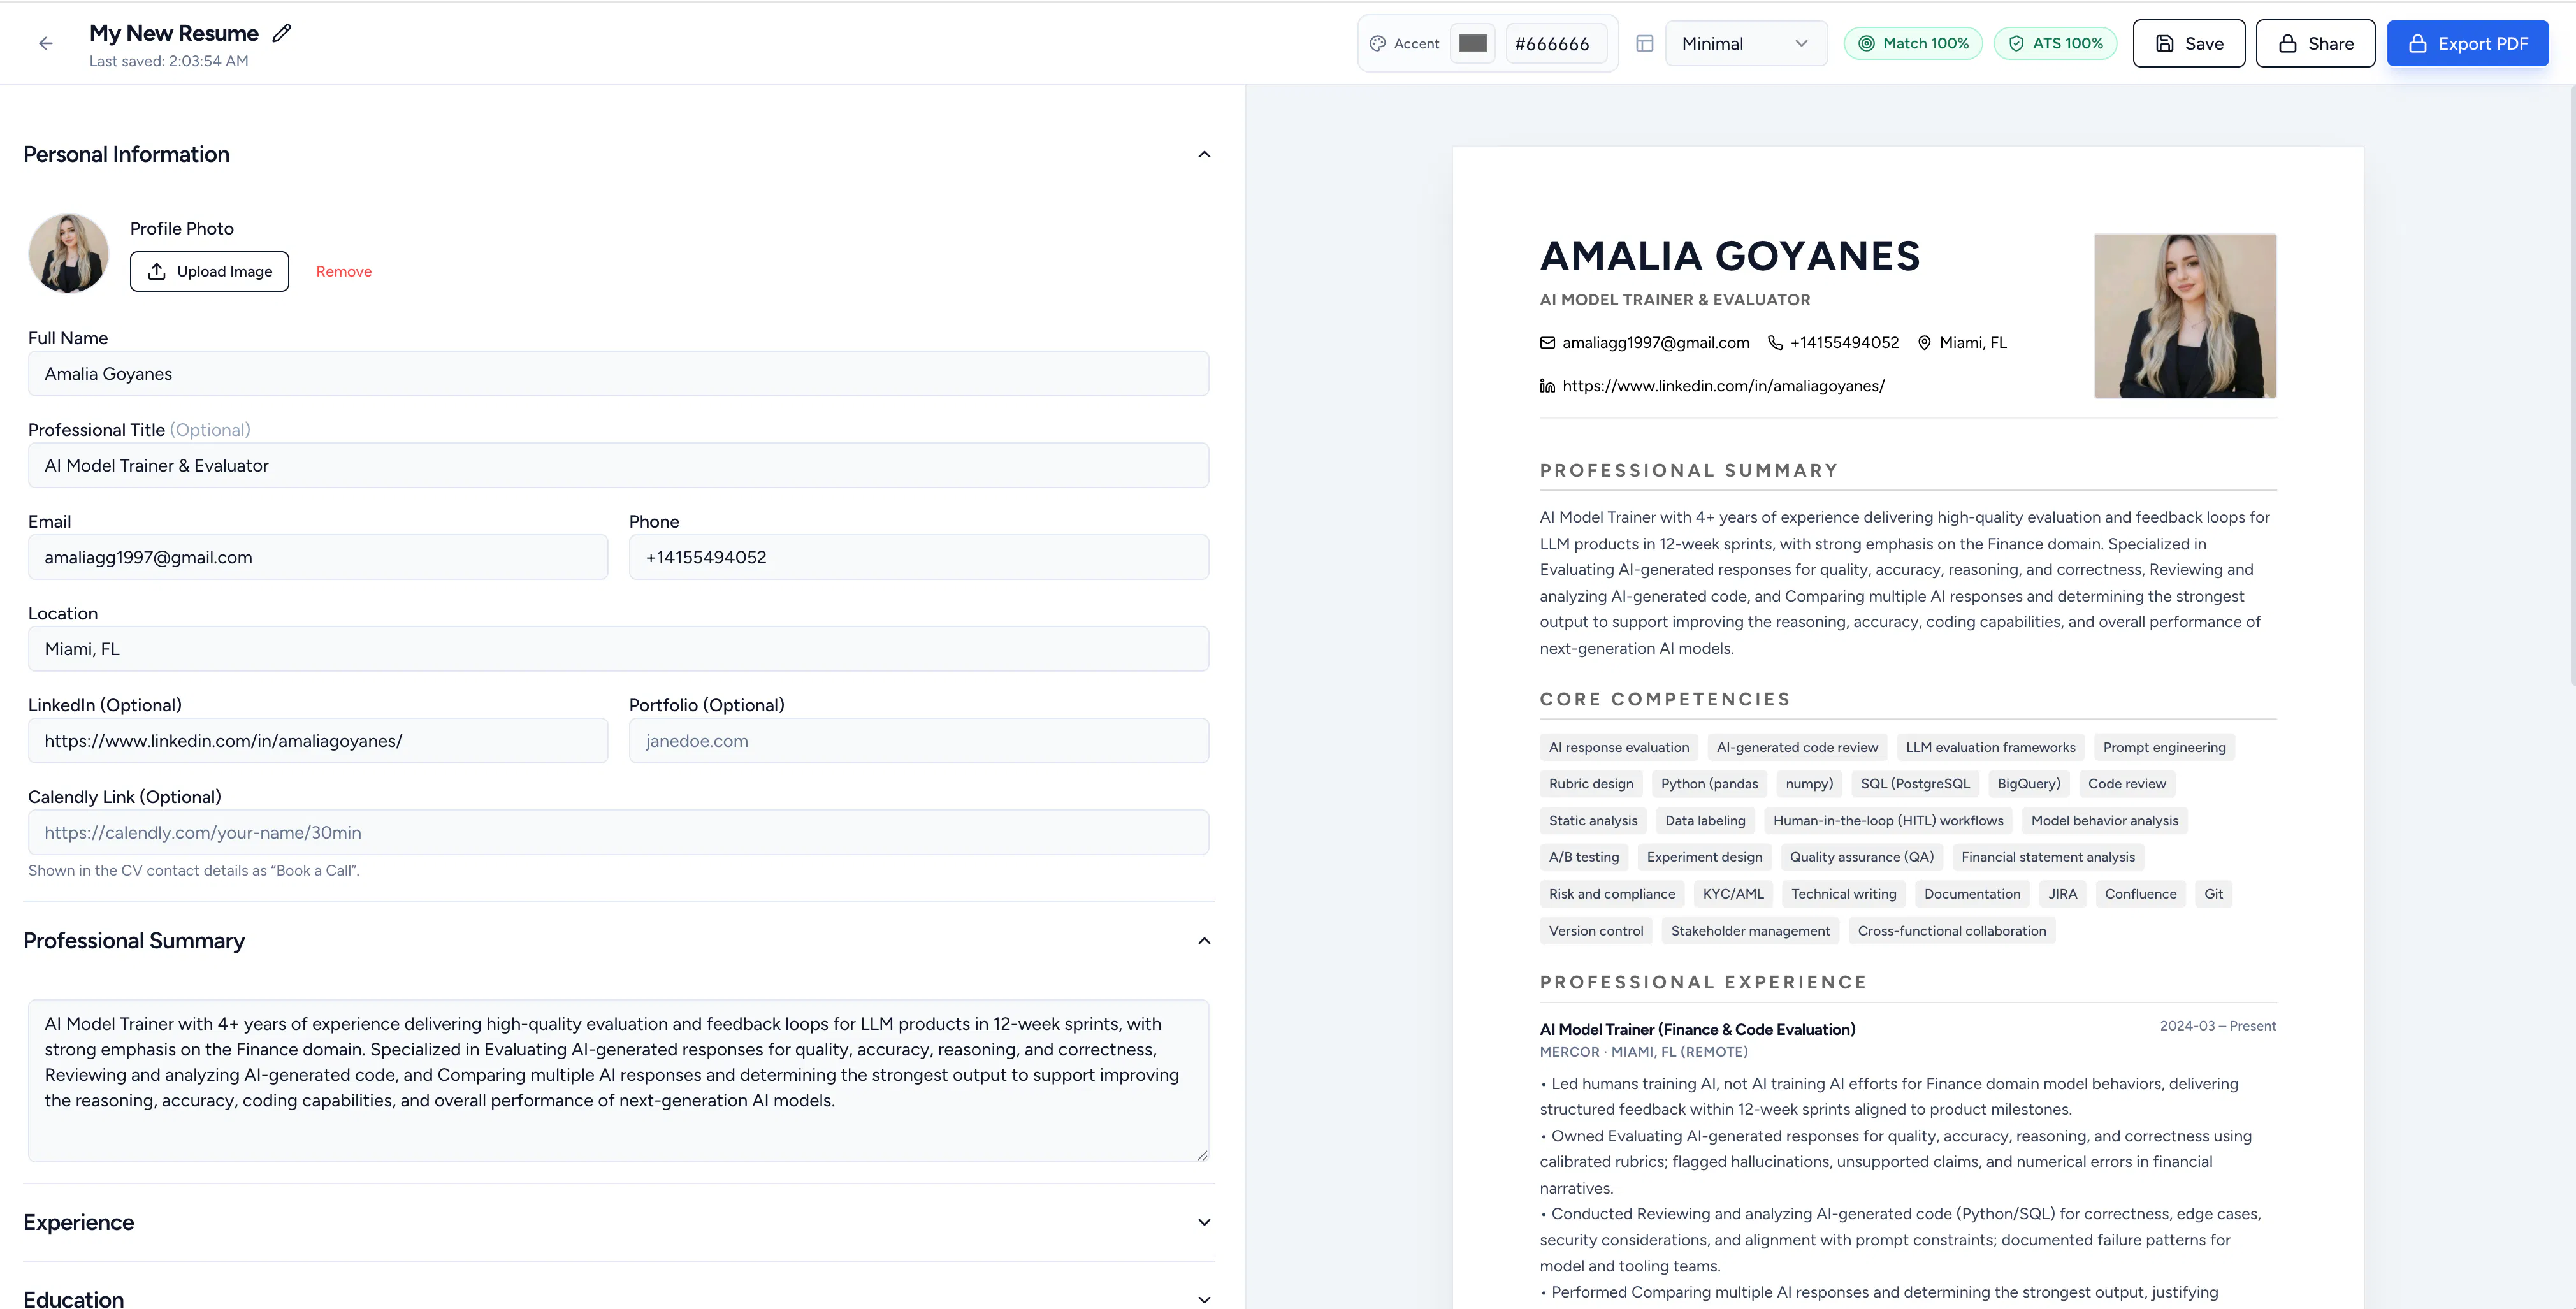2576x1309 pixels.
Task: Focus the Full Name field
Action: 618,373
